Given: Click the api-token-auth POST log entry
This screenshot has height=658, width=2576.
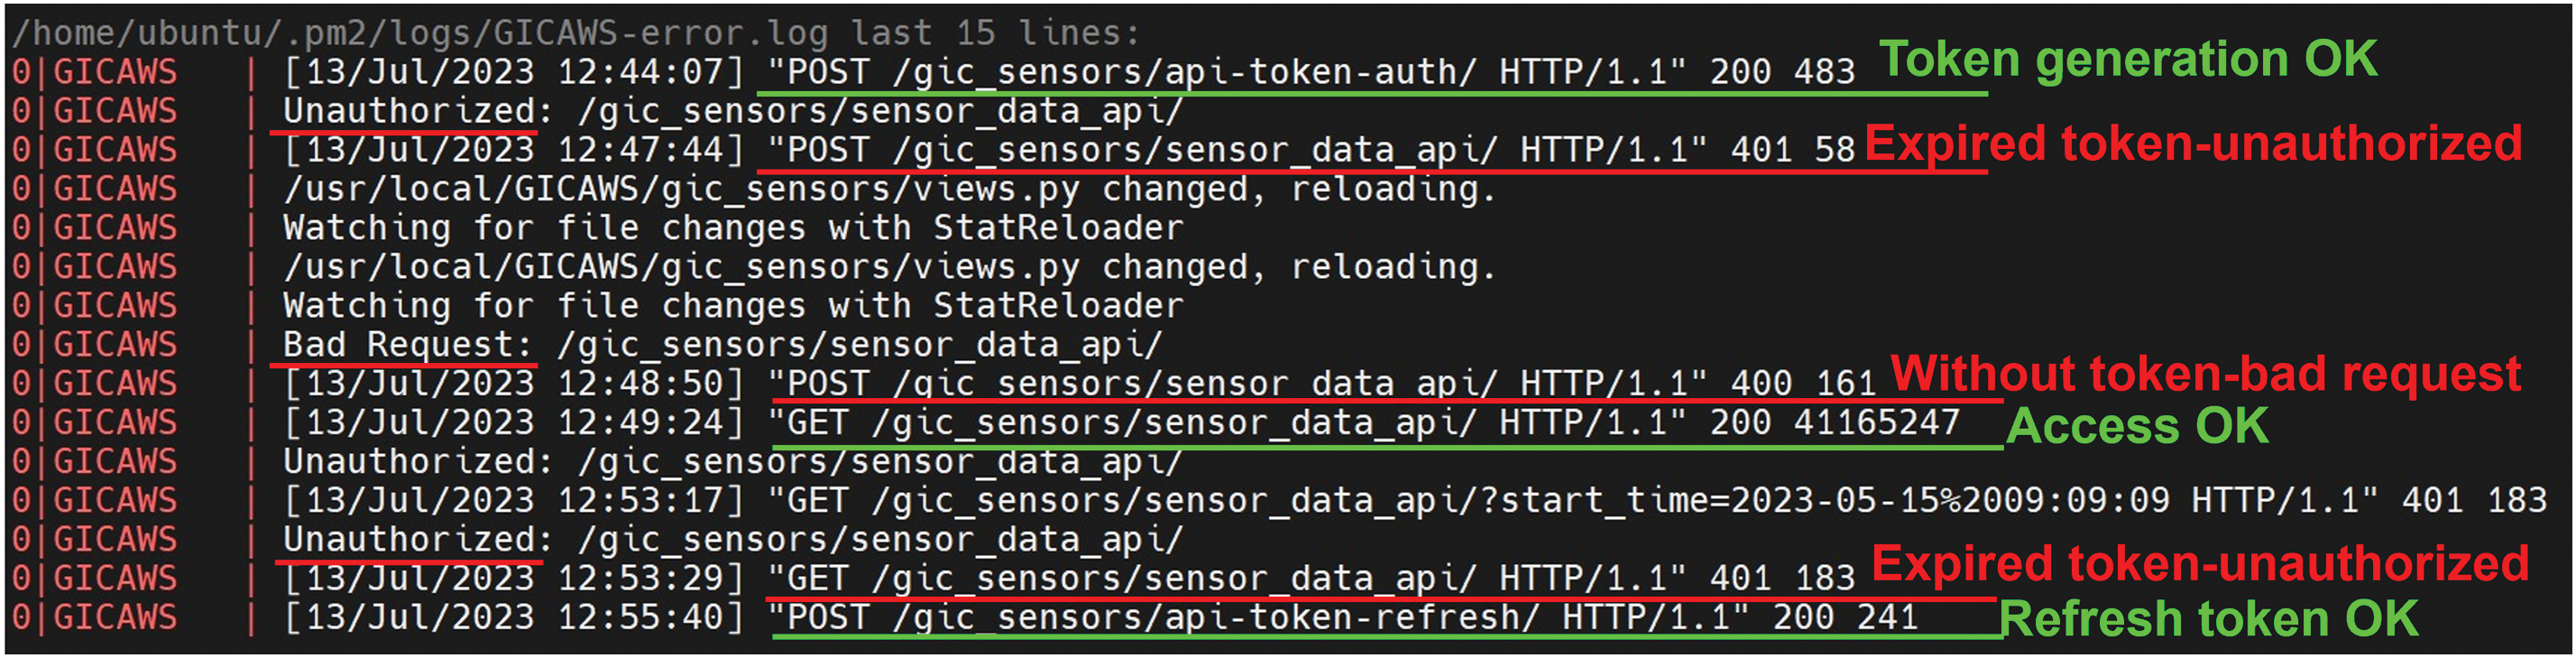Looking at the screenshot, I should click(x=1310, y=72).
